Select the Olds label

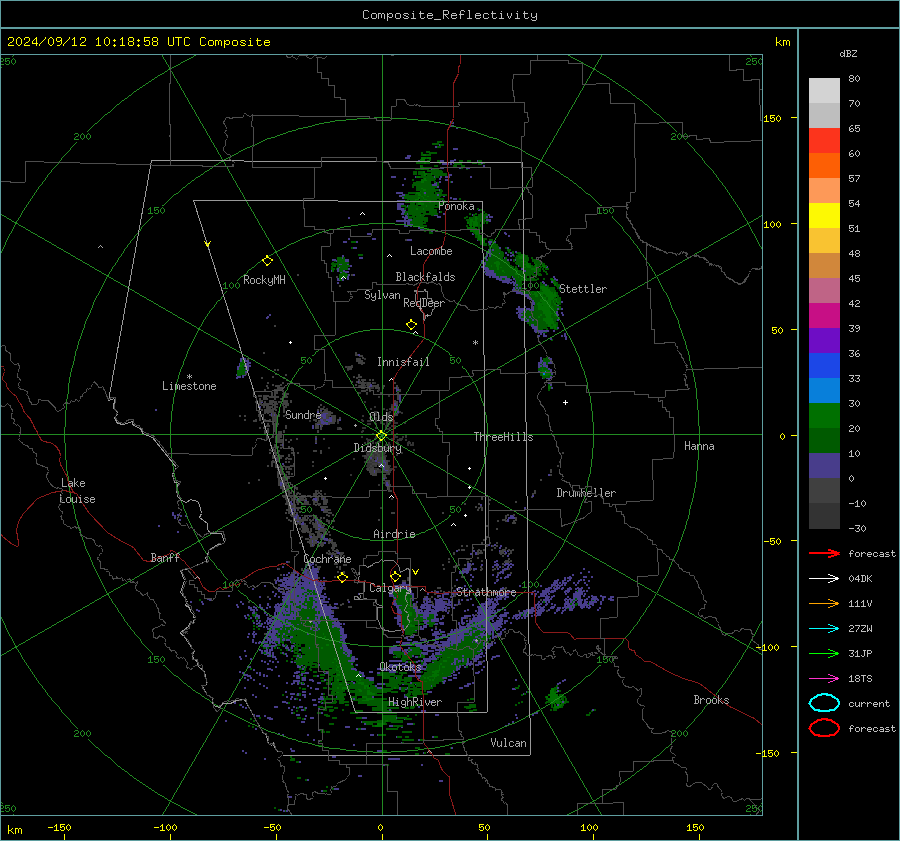click(x=381, y=416)
